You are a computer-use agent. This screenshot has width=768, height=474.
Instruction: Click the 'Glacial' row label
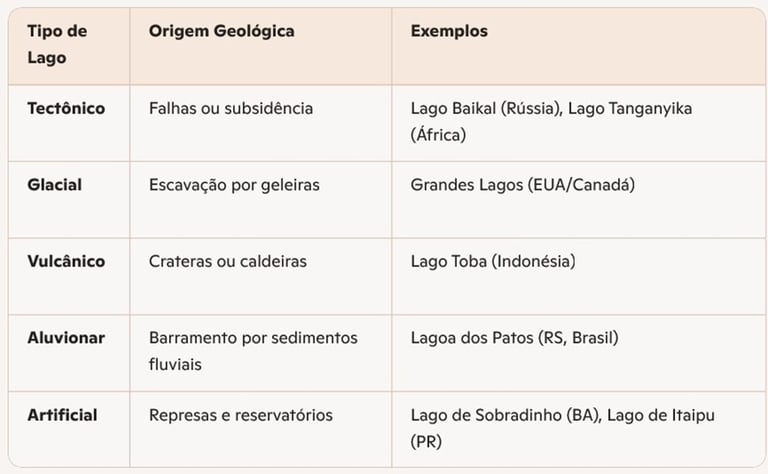coord(55,185)
